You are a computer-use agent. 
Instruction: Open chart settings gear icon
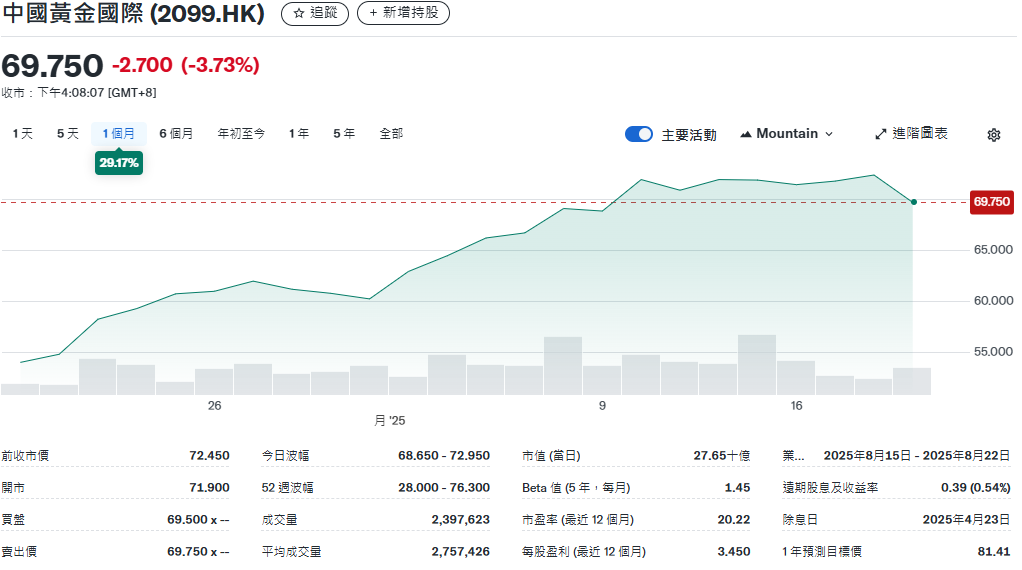pyautogui.click(x=993, y=135)
